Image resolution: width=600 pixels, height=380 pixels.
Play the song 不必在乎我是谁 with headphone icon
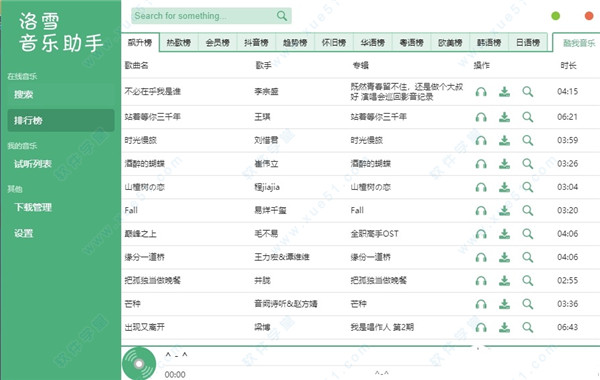point(481,92)
